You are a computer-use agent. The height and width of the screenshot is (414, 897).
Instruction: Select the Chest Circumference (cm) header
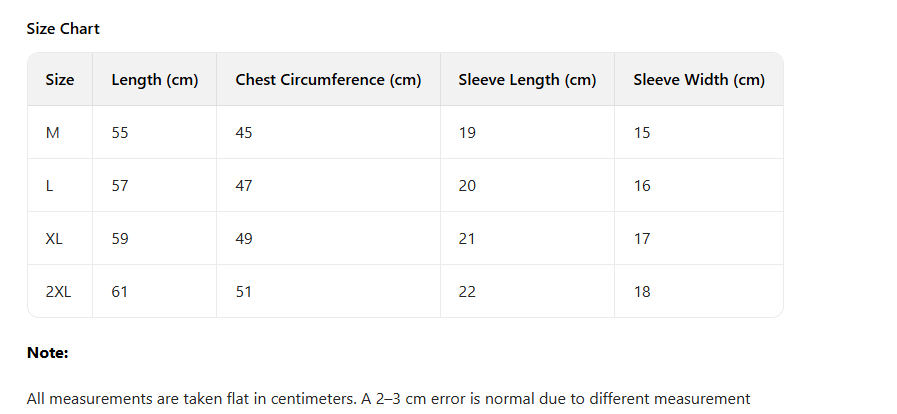pos(328,80)
